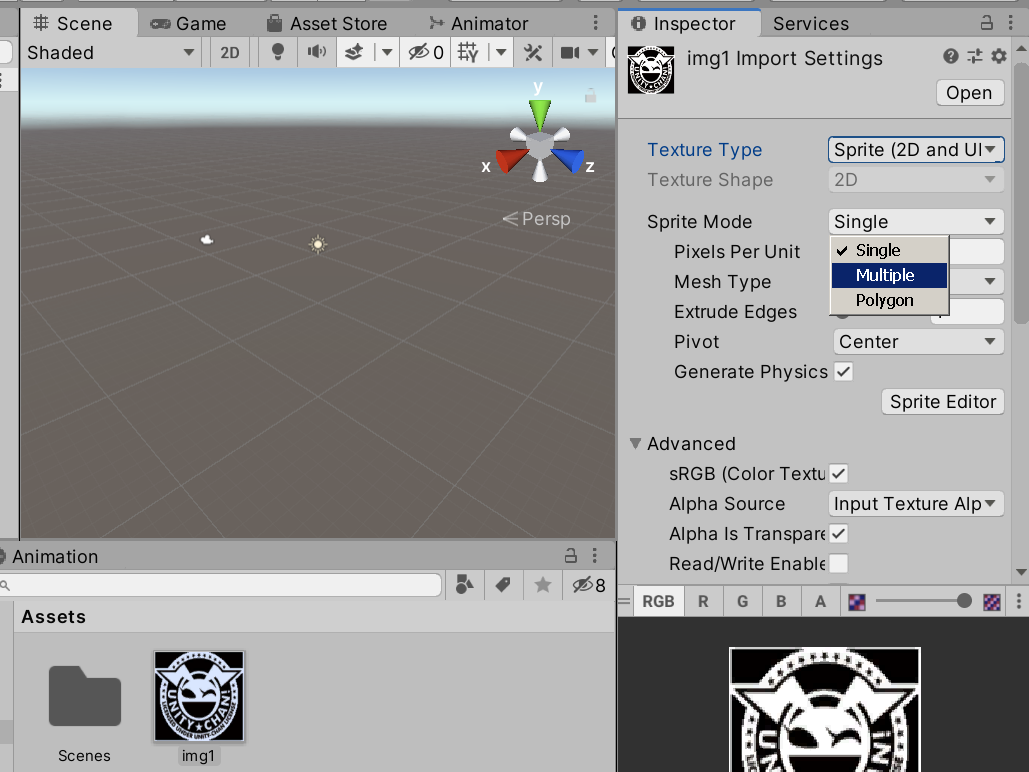Click the green Y axis gizmo cone
This screenshot has height=772, width=1029.
539,114
